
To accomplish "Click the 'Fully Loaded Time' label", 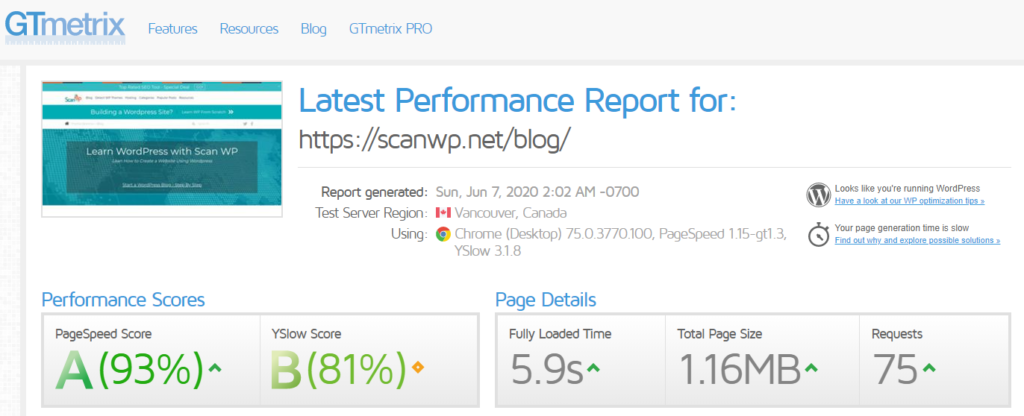I will pyautogui.click(x=560, y=334).
